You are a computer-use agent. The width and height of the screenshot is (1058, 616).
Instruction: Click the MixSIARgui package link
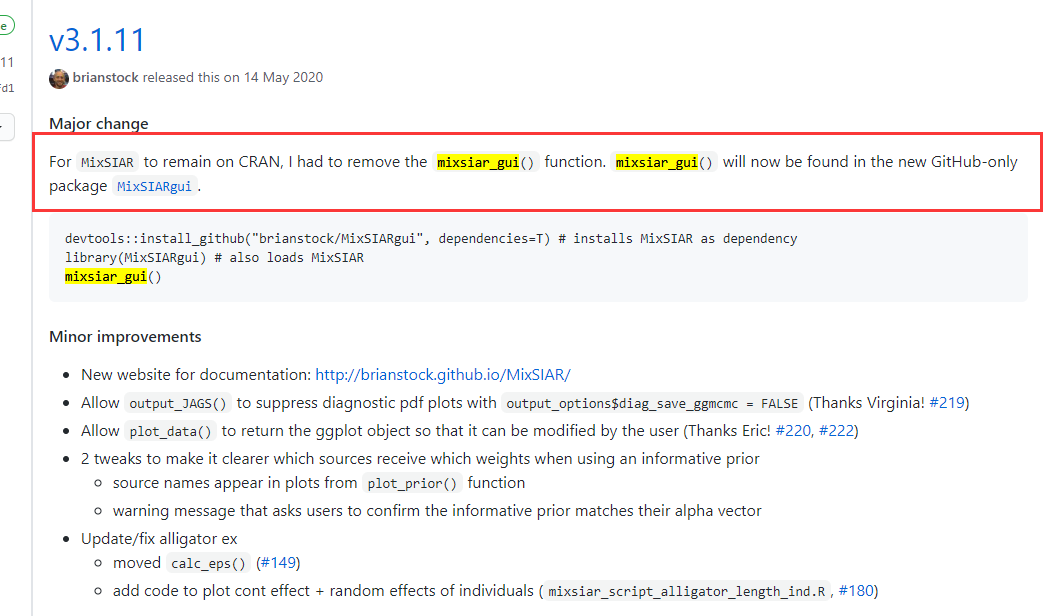click(x=156, y=187)
